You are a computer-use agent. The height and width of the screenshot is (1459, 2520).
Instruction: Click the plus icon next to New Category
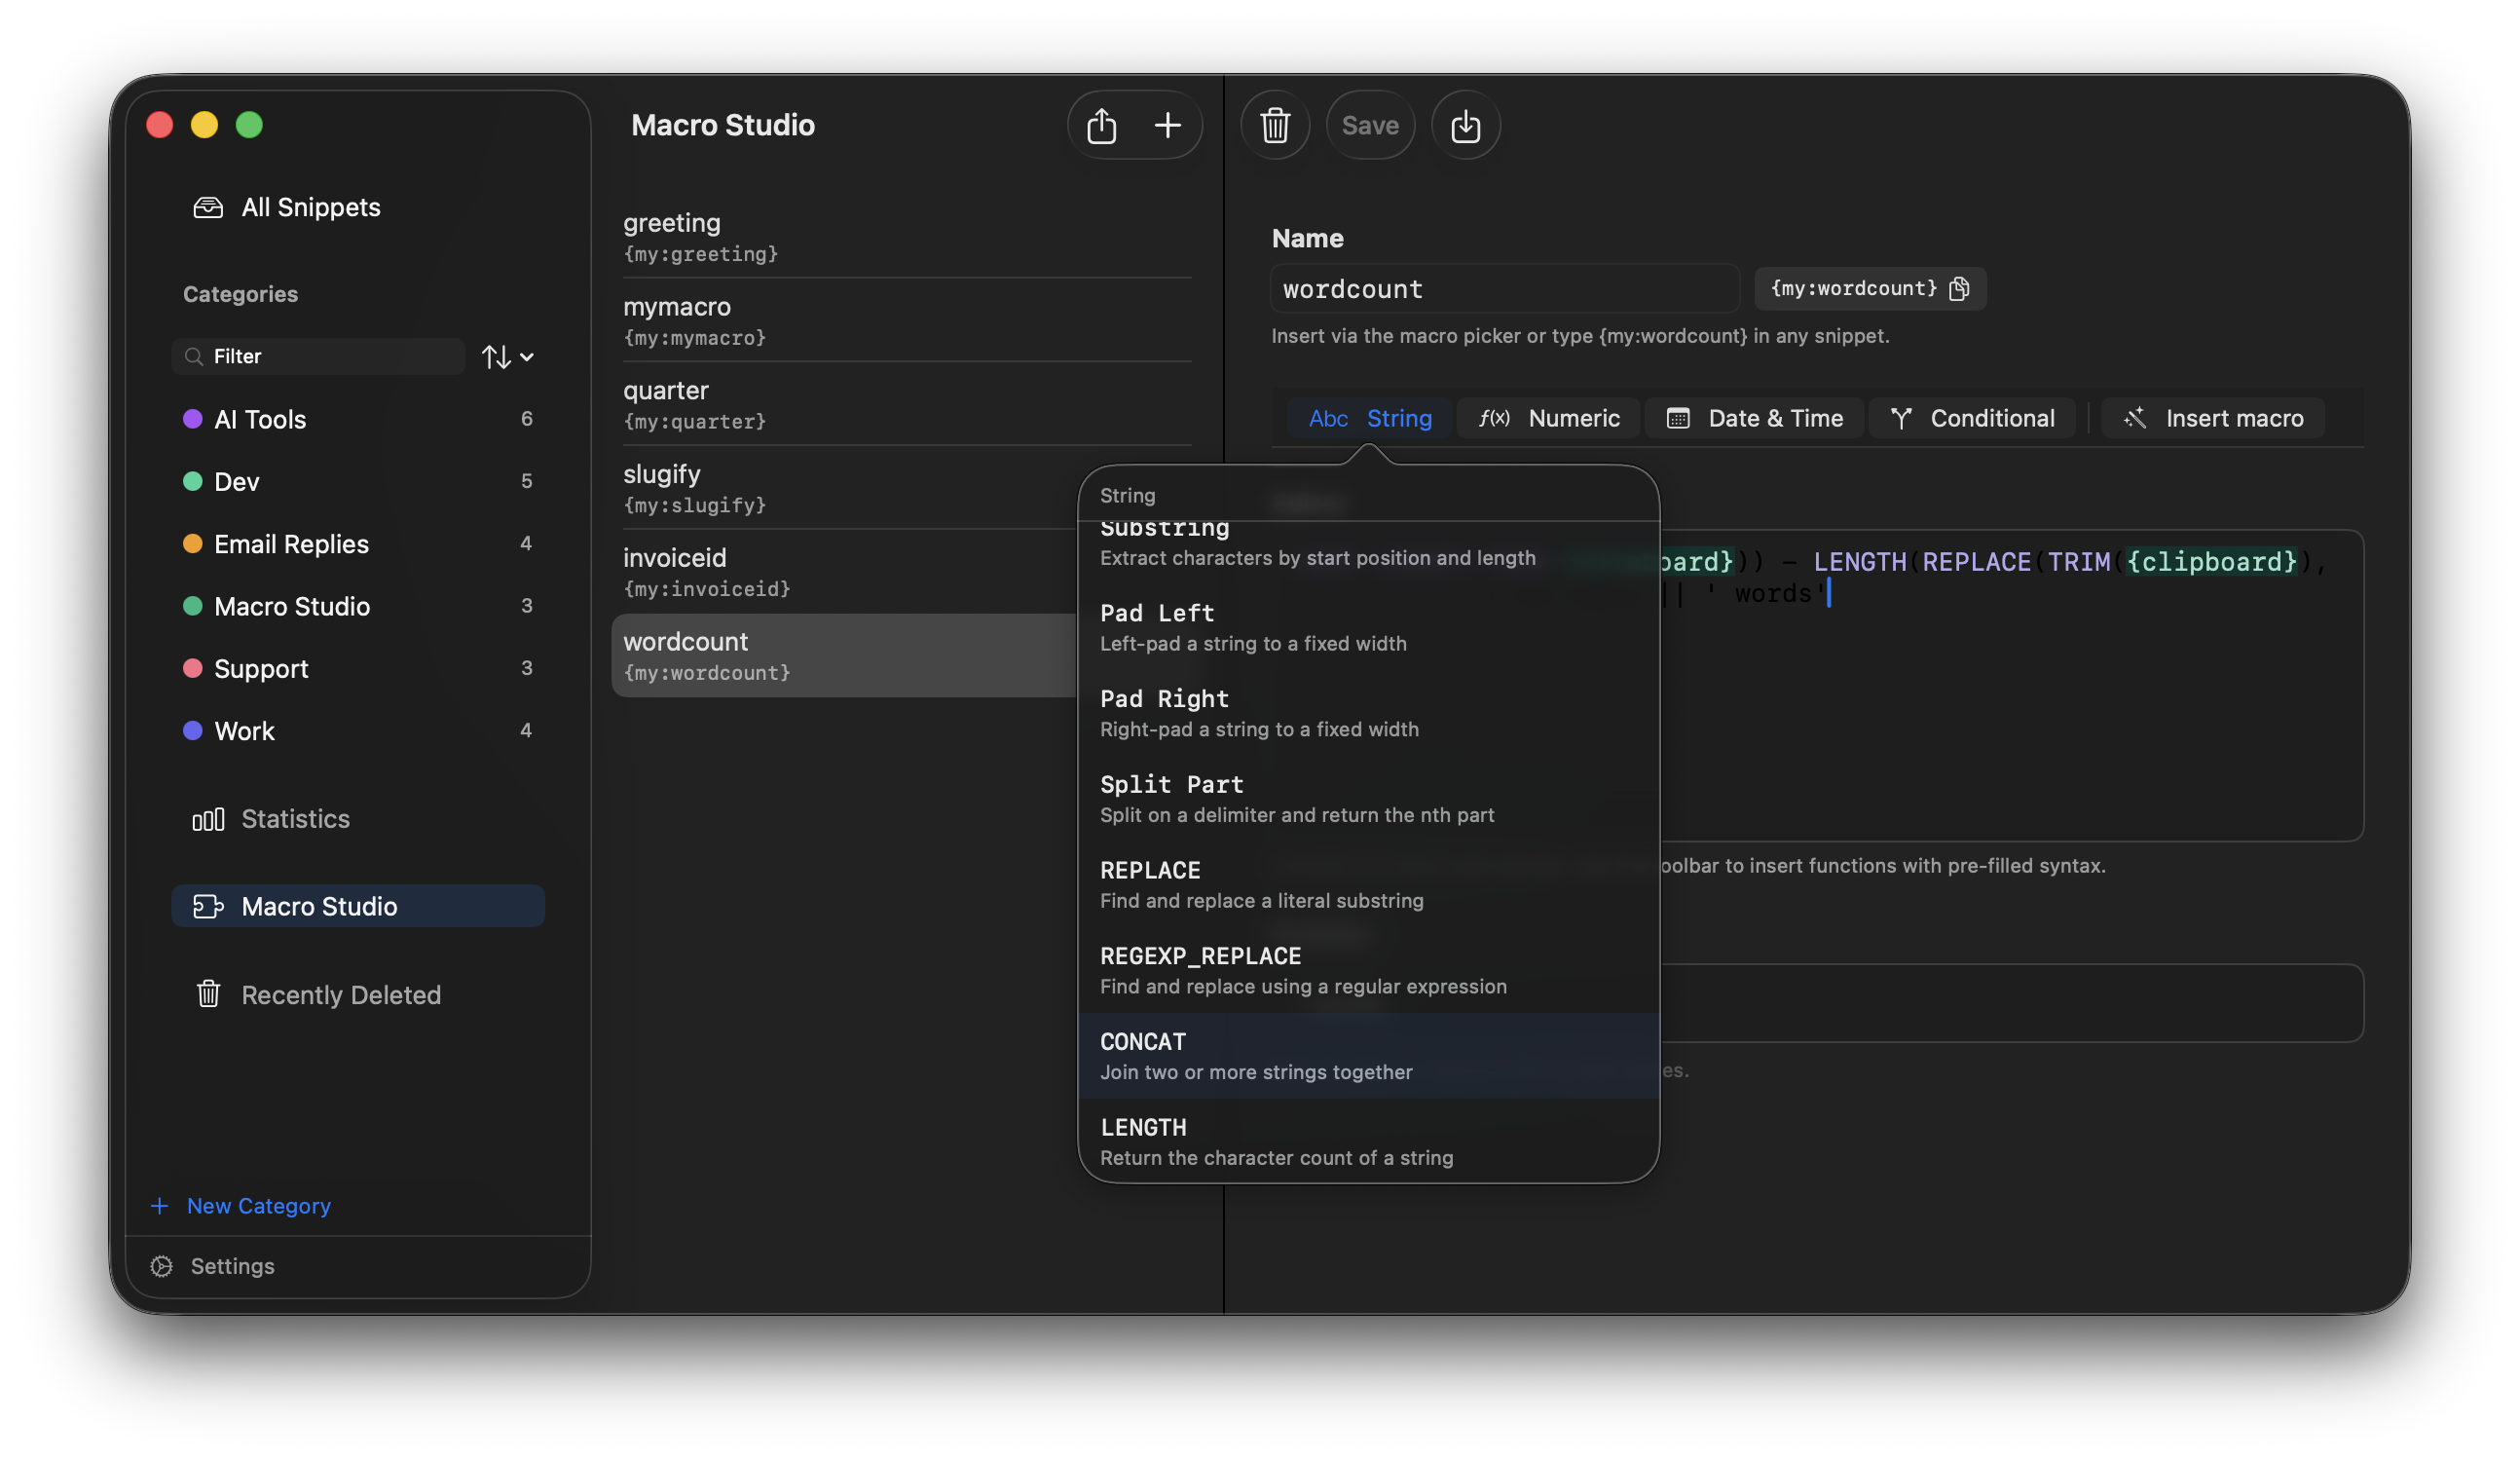(159, 1206)
